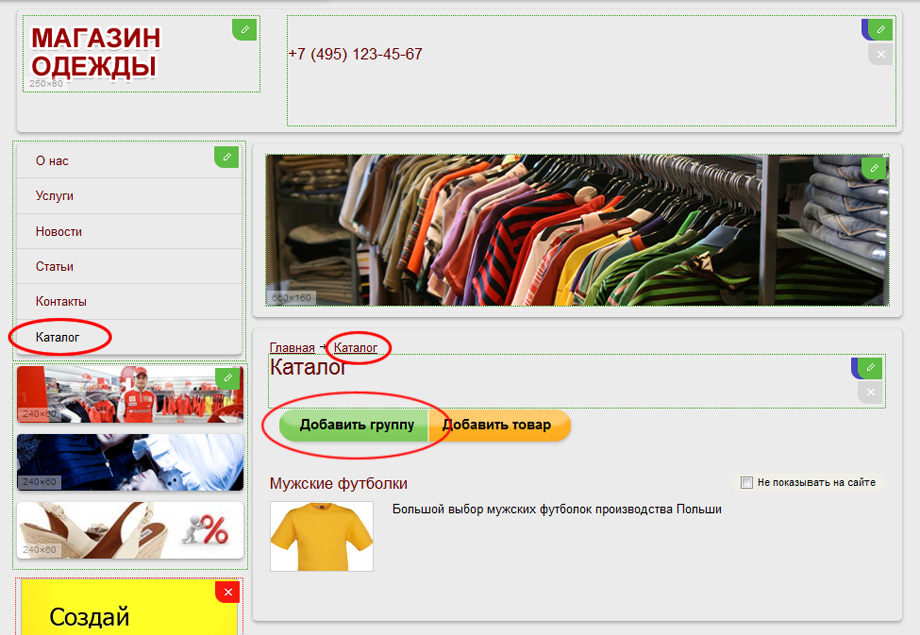Viewport: 920px width, 635px height.
Task: Click the edit pencil on the phone number block
Action: 880,29
